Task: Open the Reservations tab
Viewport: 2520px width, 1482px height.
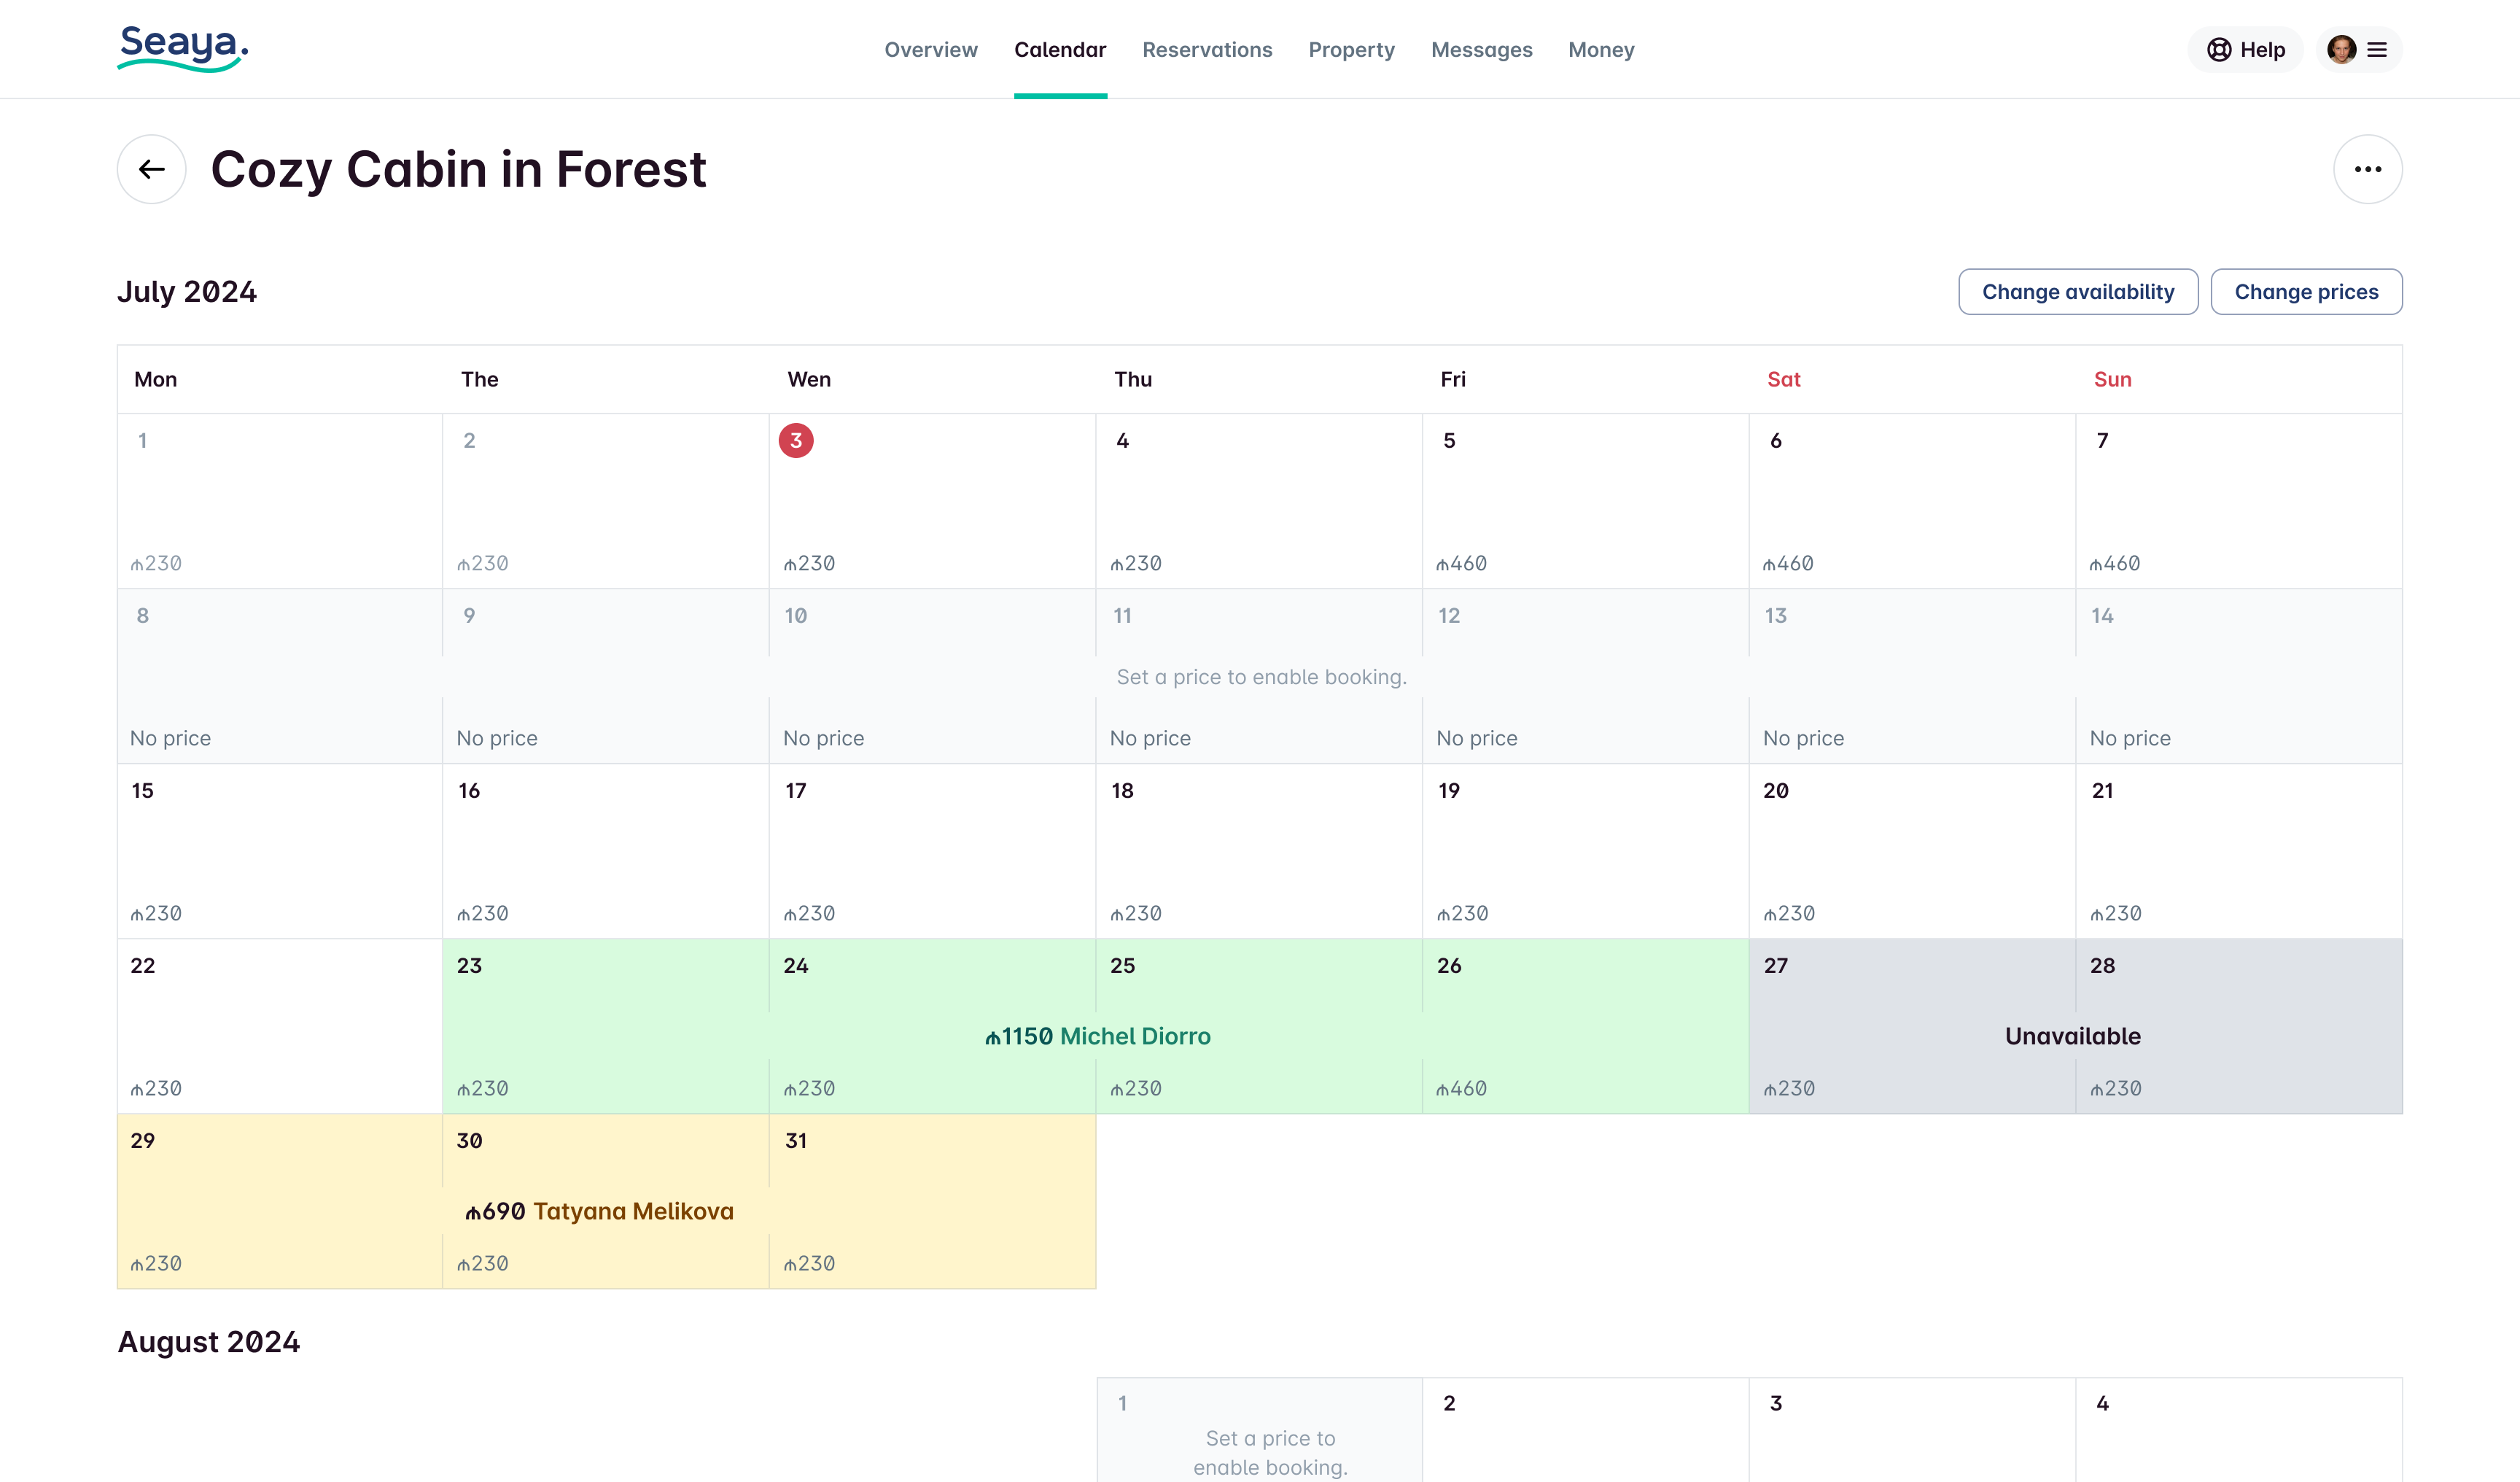Action: [x=1207, y=50]
